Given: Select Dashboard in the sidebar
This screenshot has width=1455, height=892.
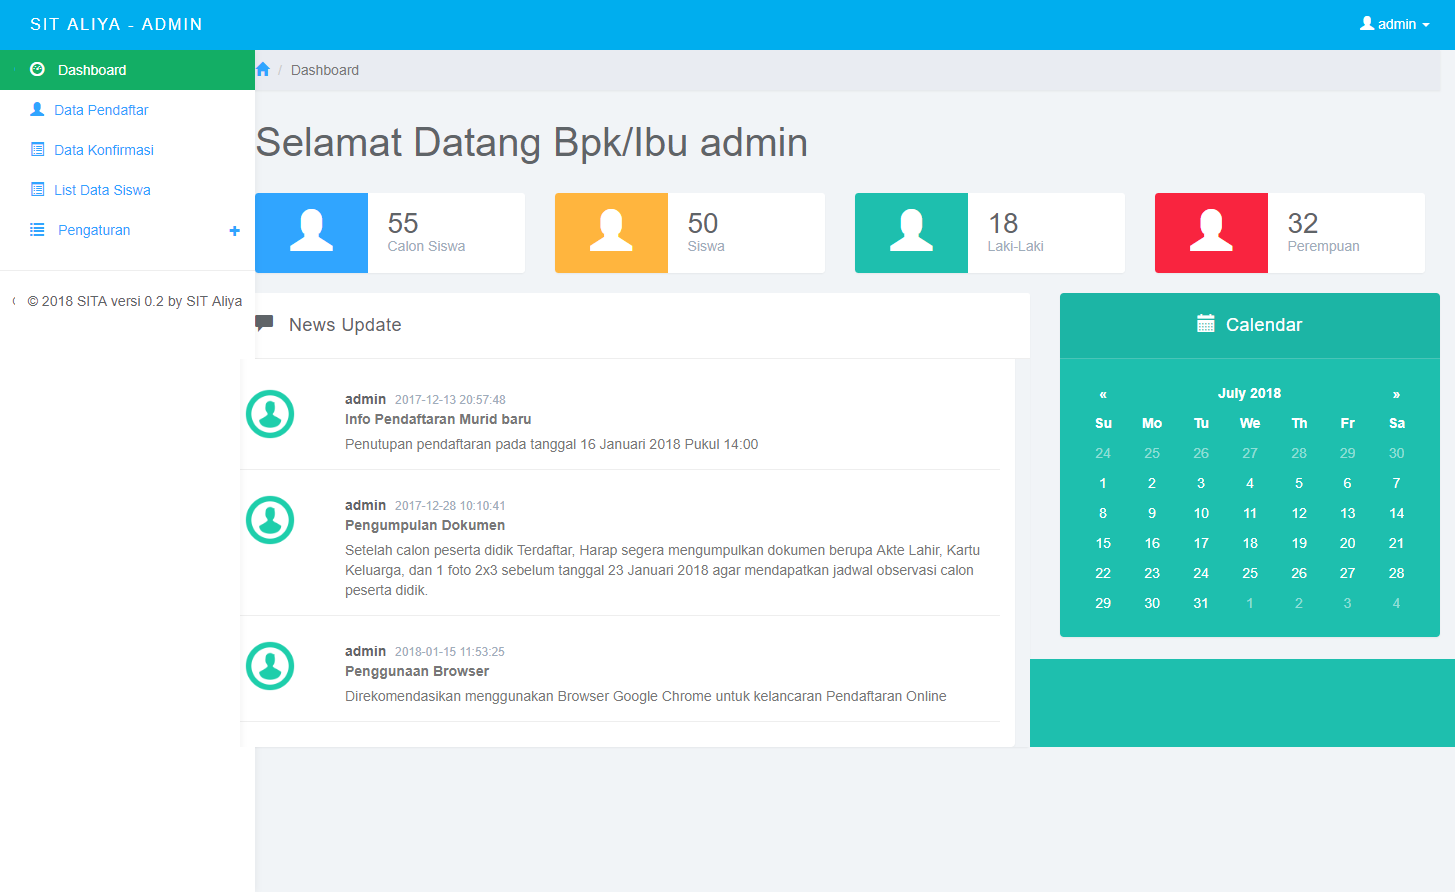Looking at the screenshot, I should 90,69.
